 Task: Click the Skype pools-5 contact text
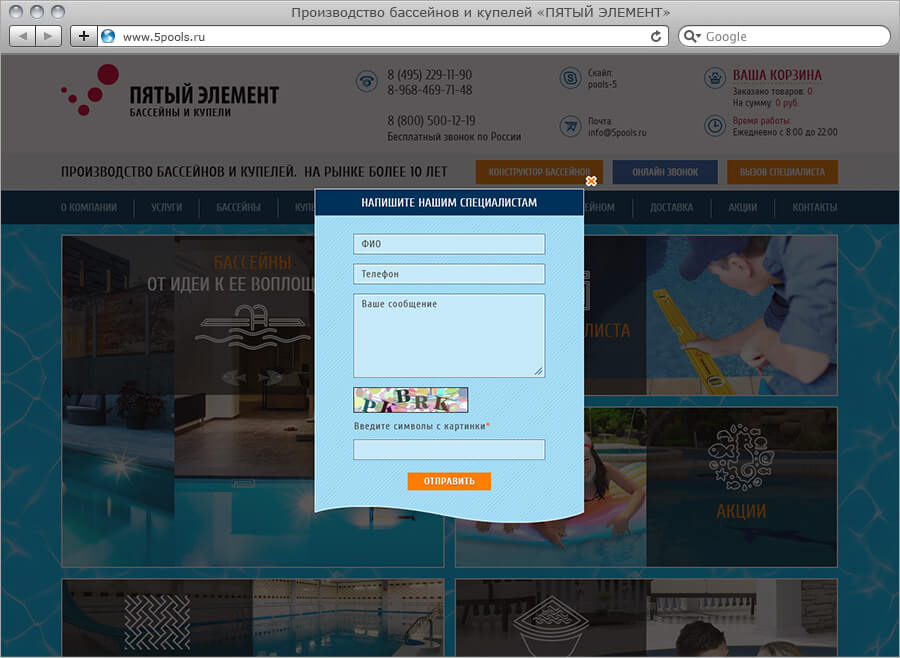602,84
